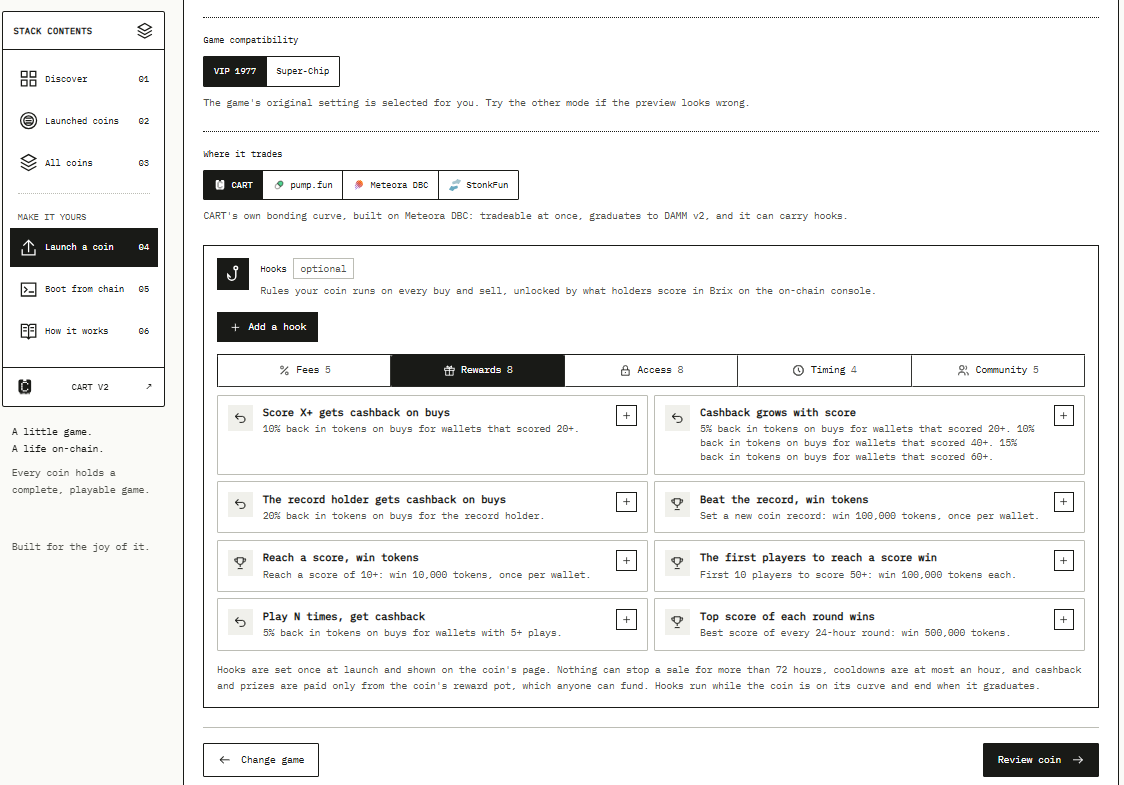
Task: Add the record holder gets cashback hook
Action: click(x=626, y=502)
